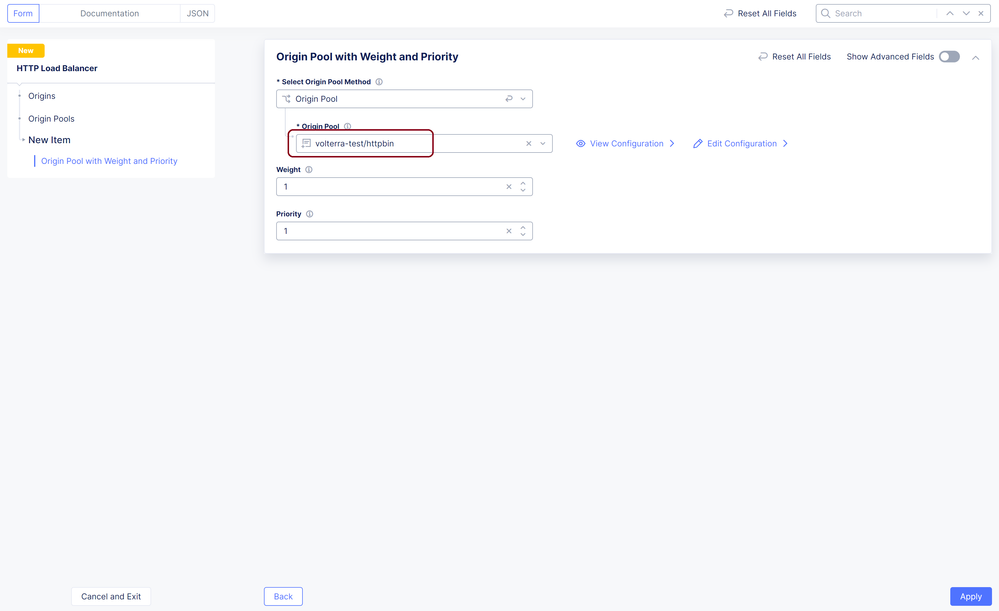The width and height of the screenshot is (999, 611).
Task: Select Origin Pools in sidebar tree
Action: coord(51,119)
